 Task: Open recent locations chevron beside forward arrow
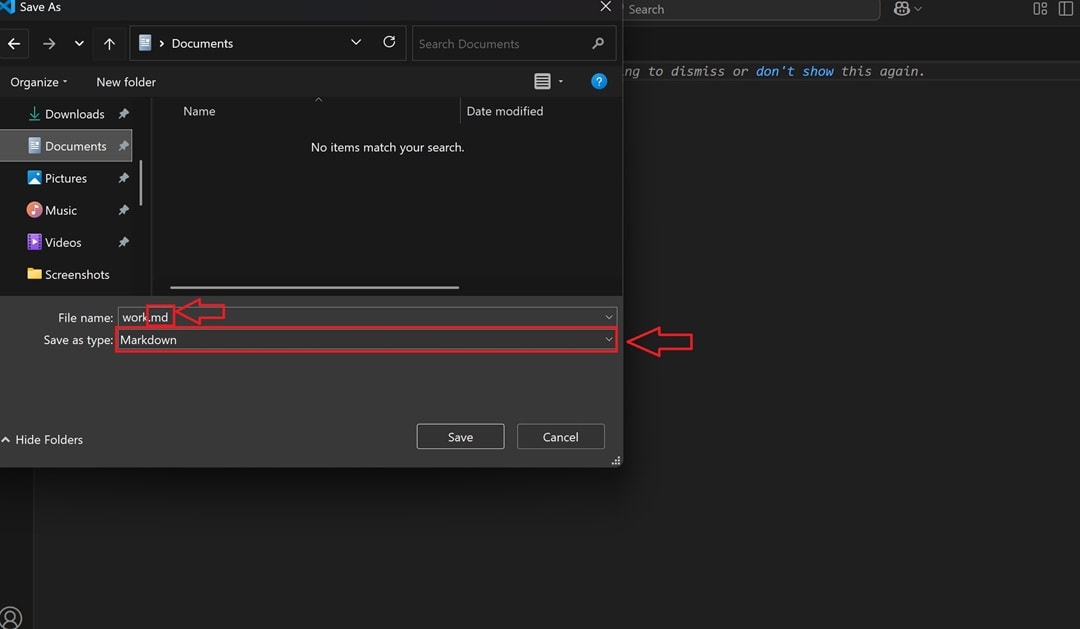pyautogui.click(x=79, y=43)
